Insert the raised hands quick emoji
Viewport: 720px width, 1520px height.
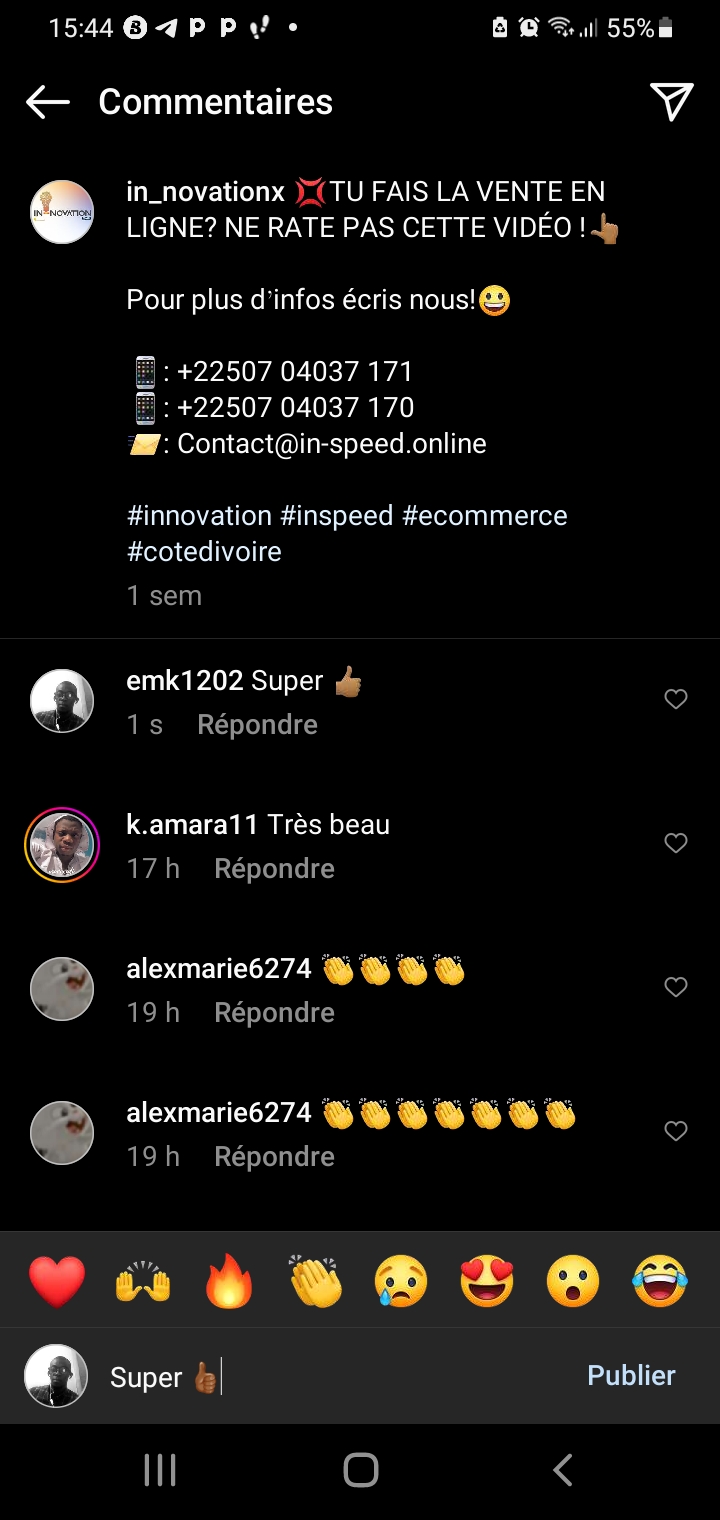(143, 1281)
